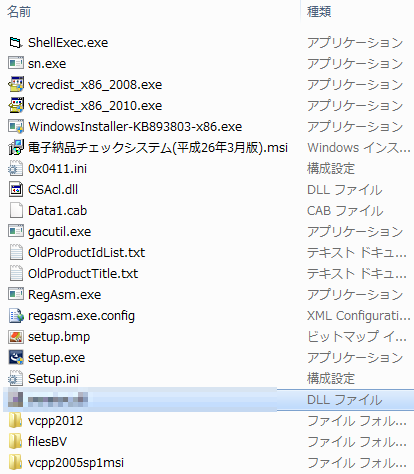
Task: Click the 0x0411.ini gear icon
Action: coord(16,169)
